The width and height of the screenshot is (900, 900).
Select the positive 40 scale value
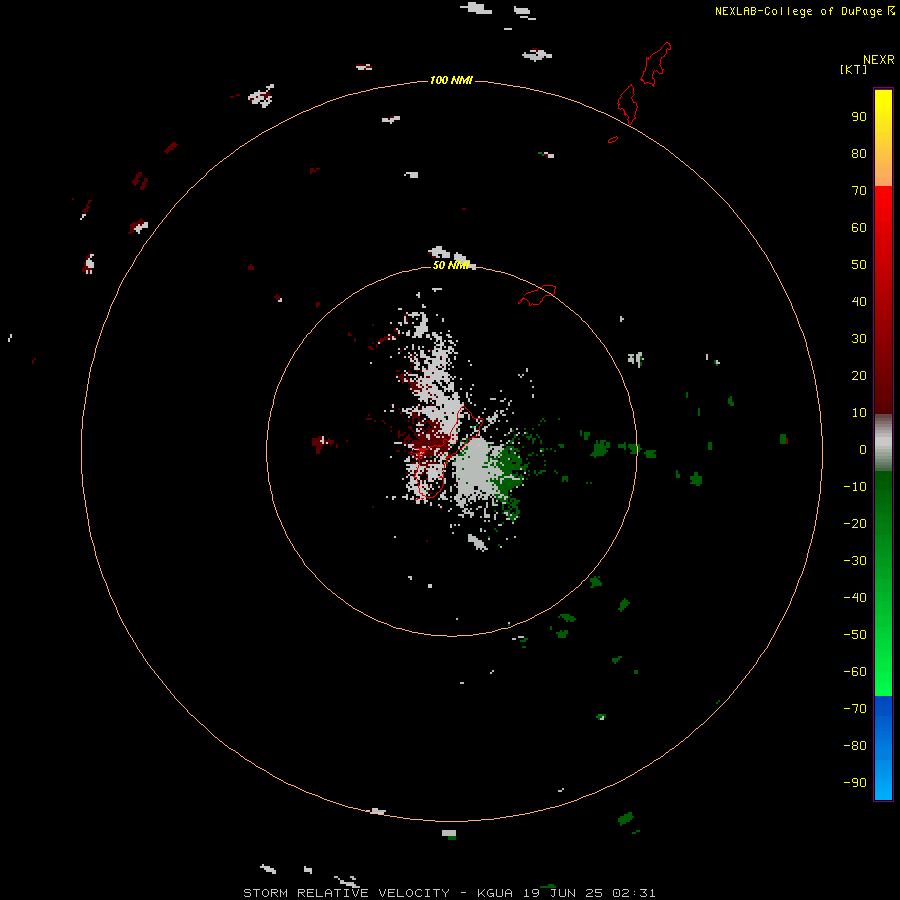(x=859, y=302)
